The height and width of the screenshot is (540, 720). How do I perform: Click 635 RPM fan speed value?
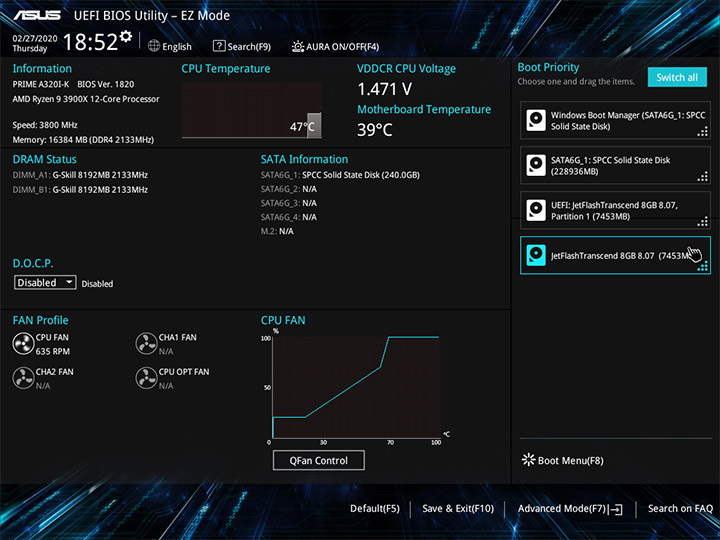coord(53,352)
